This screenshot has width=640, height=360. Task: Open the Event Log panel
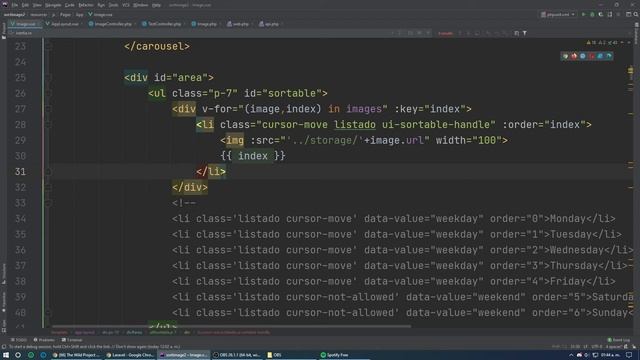[x=619, y=340]
